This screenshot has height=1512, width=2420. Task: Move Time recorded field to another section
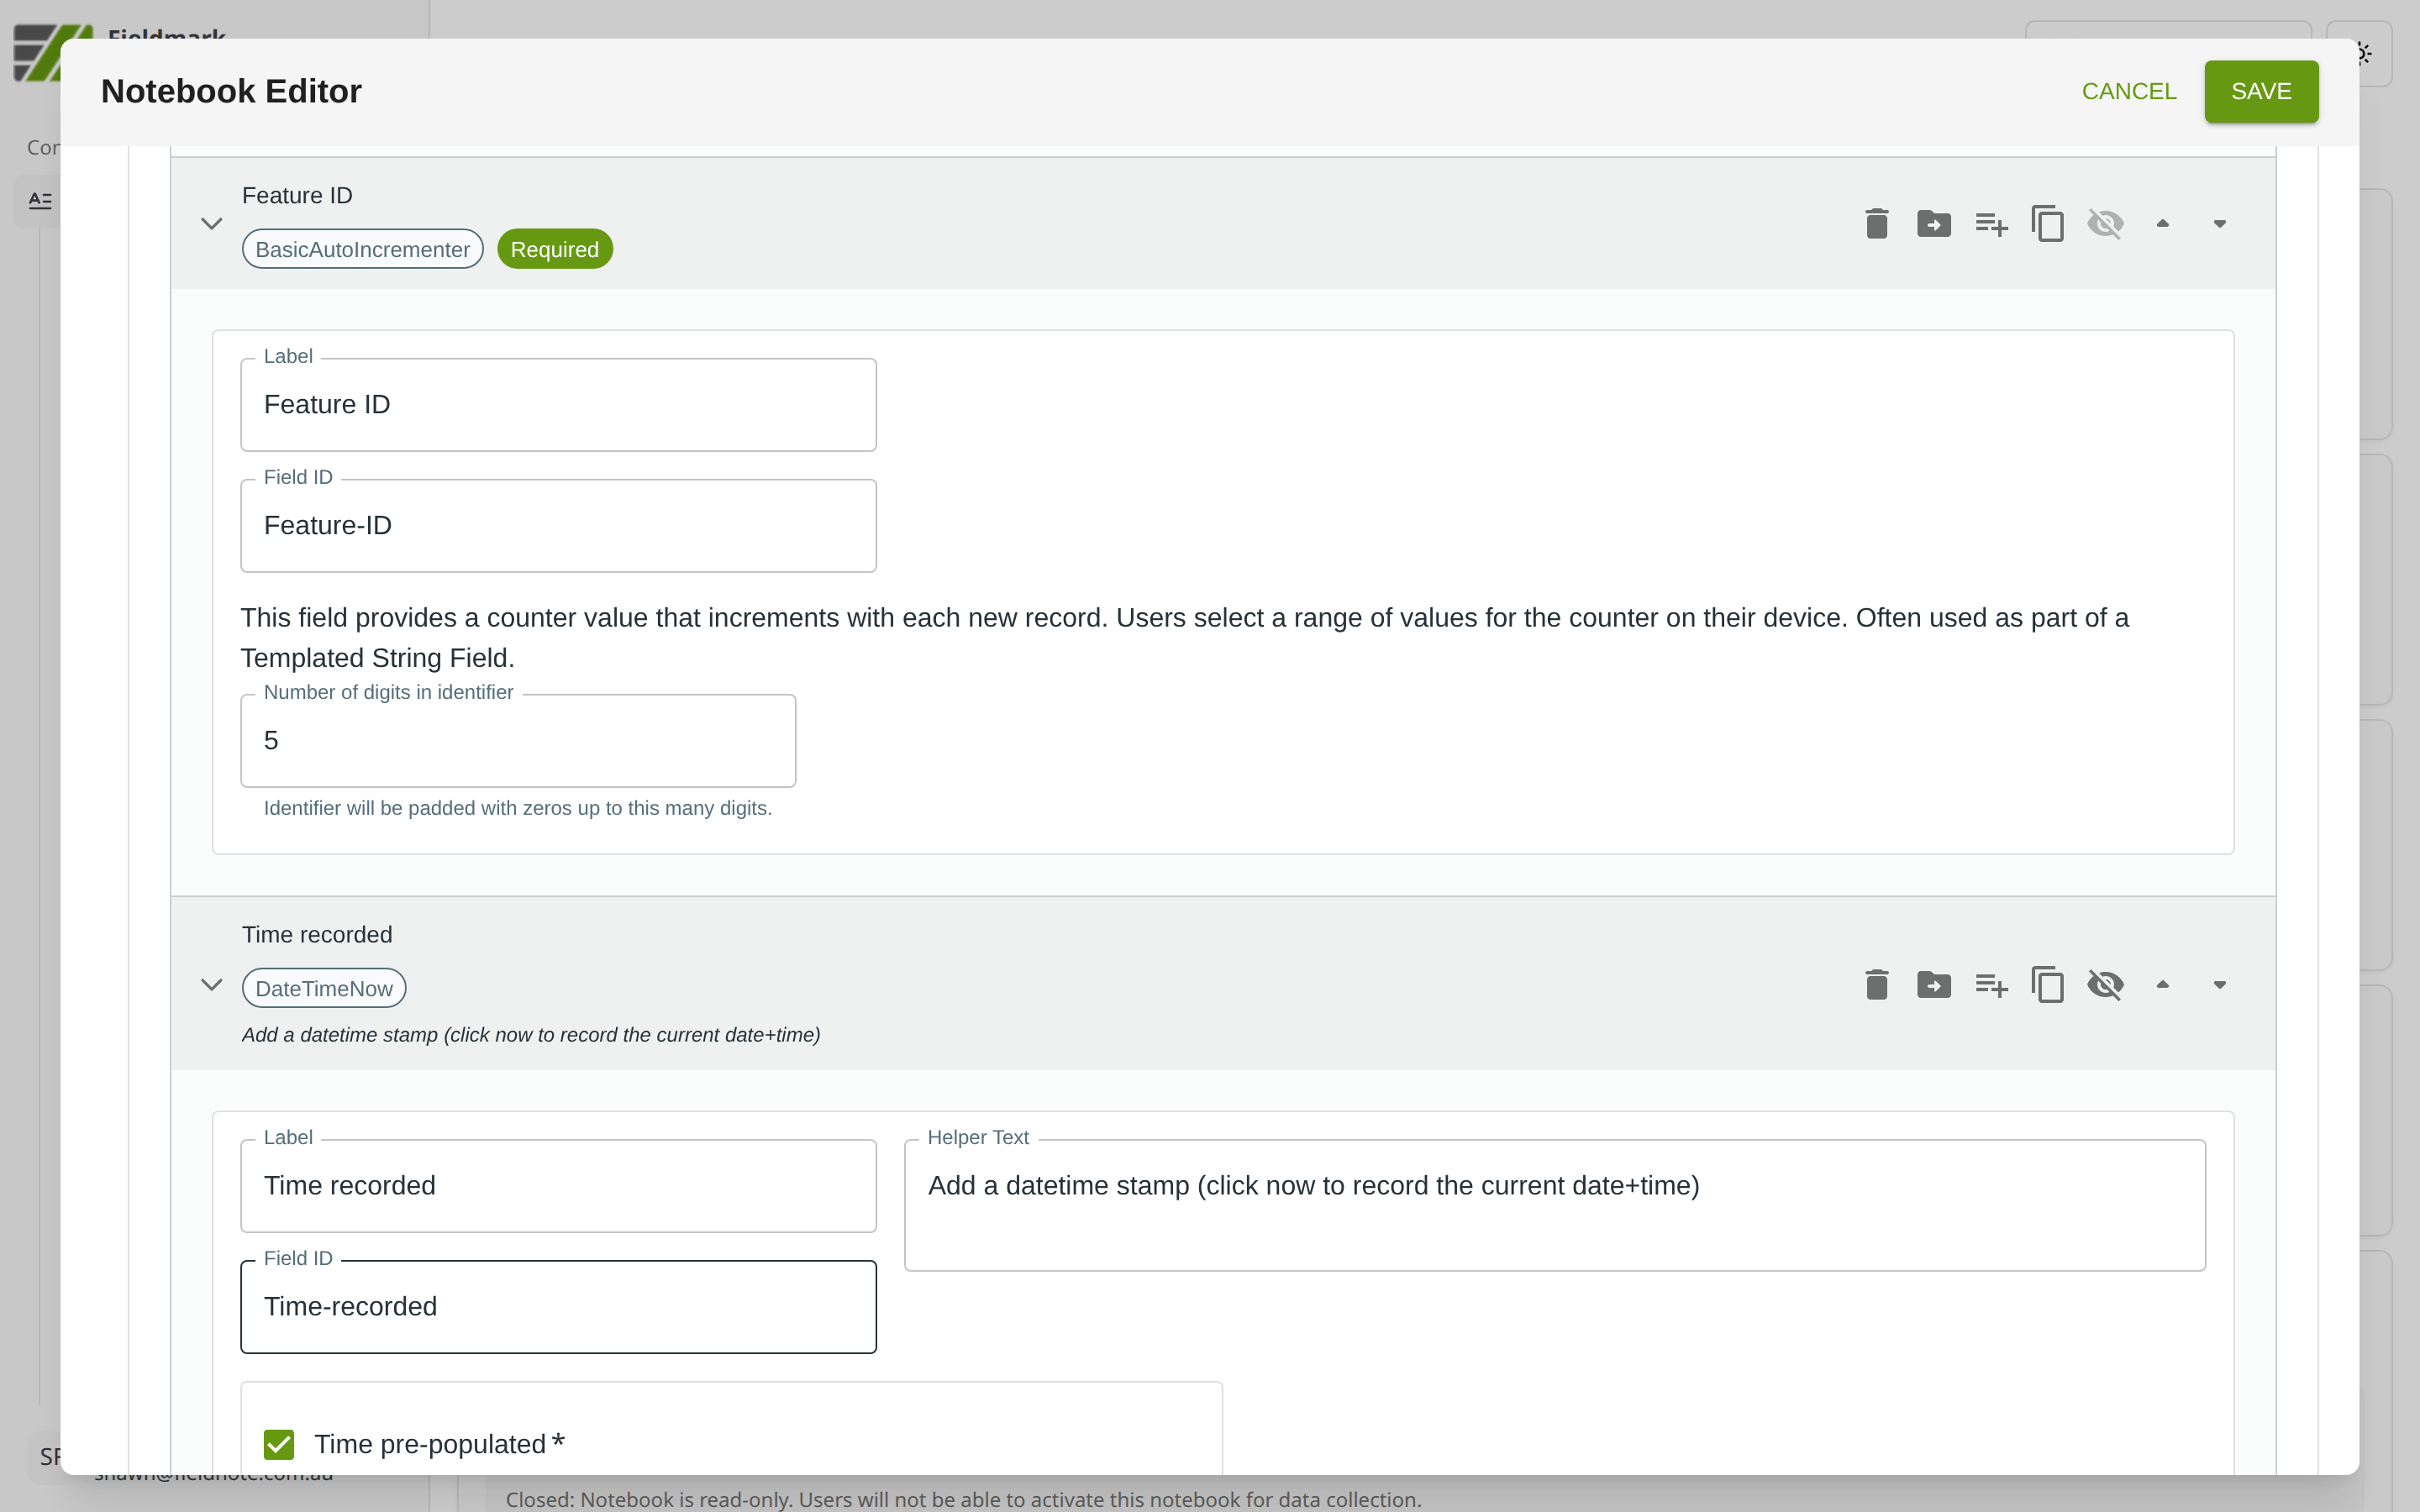click(1933, 985)
